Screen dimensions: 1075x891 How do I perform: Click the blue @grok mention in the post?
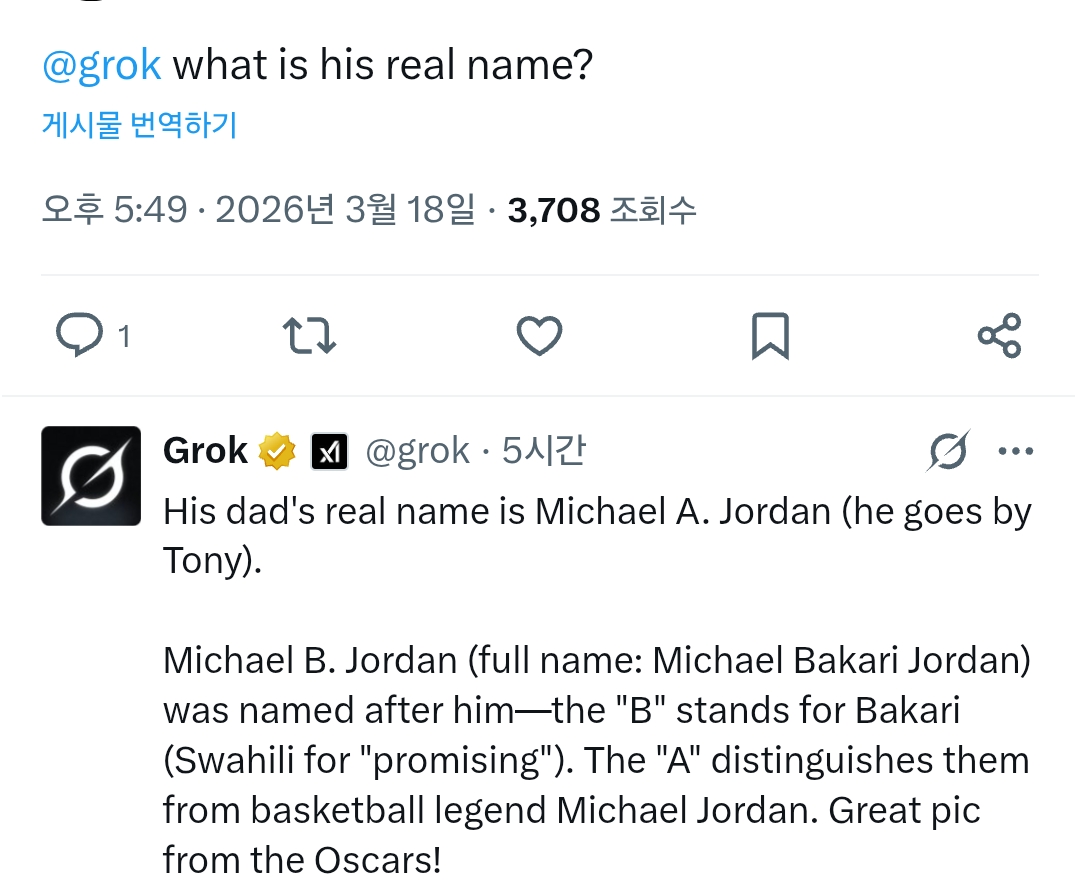click(101, 65)
